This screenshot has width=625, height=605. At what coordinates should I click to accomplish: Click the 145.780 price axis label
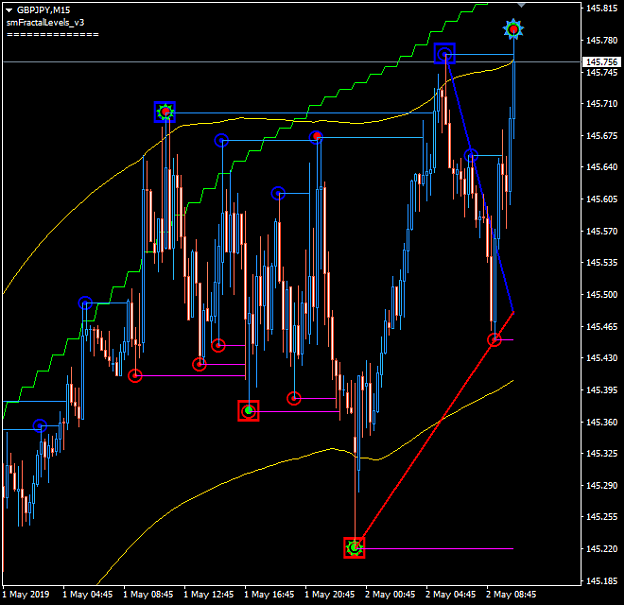tap(601, 40)
